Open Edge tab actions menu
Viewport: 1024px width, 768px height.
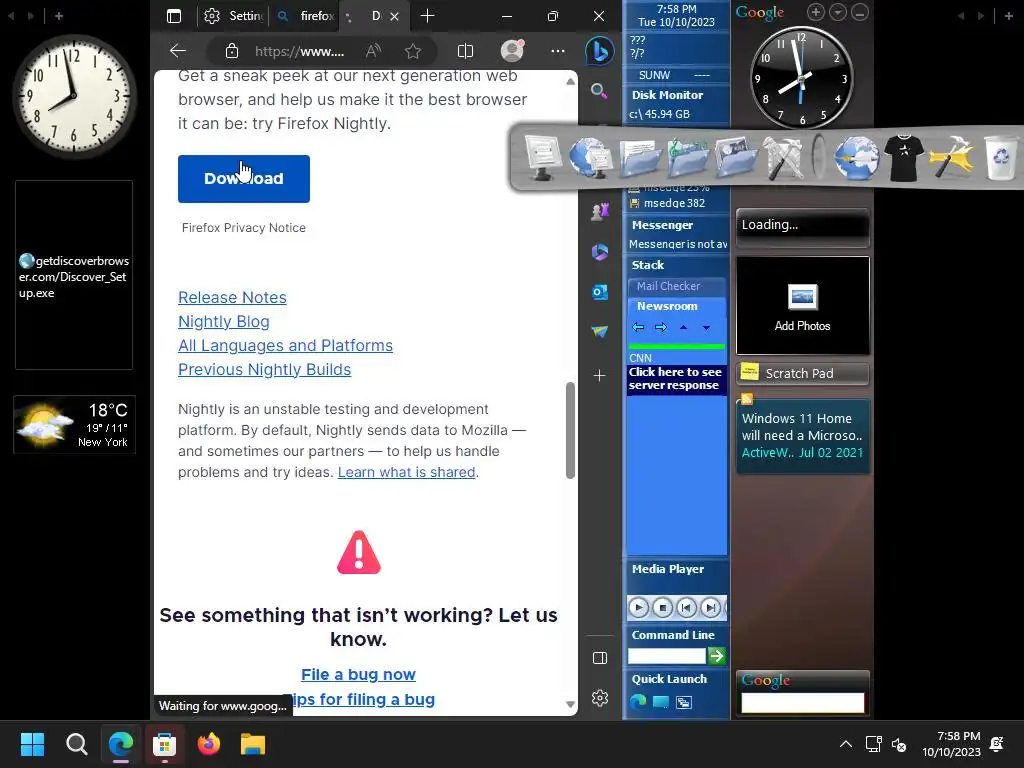click(x=174, y=16)
